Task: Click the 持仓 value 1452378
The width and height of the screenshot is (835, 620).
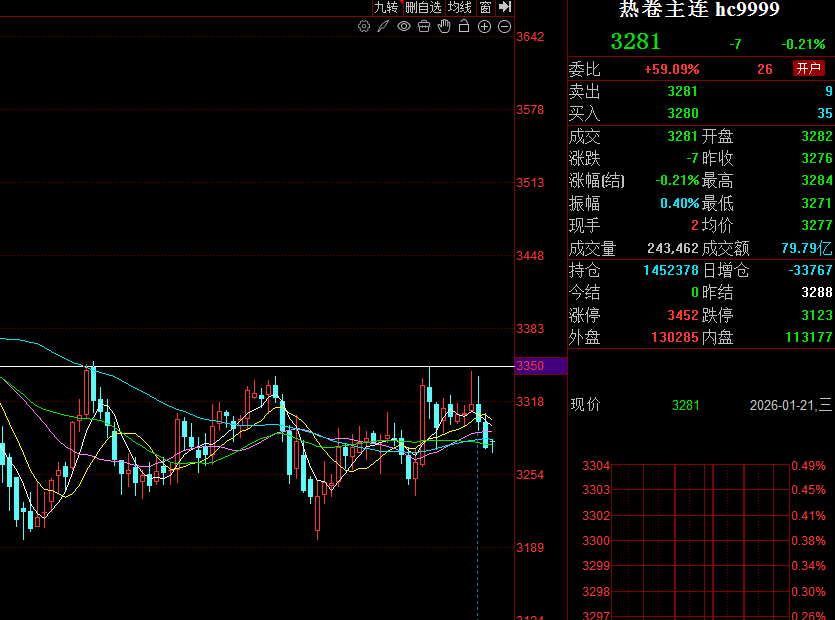Action: [x=671, y=271]
